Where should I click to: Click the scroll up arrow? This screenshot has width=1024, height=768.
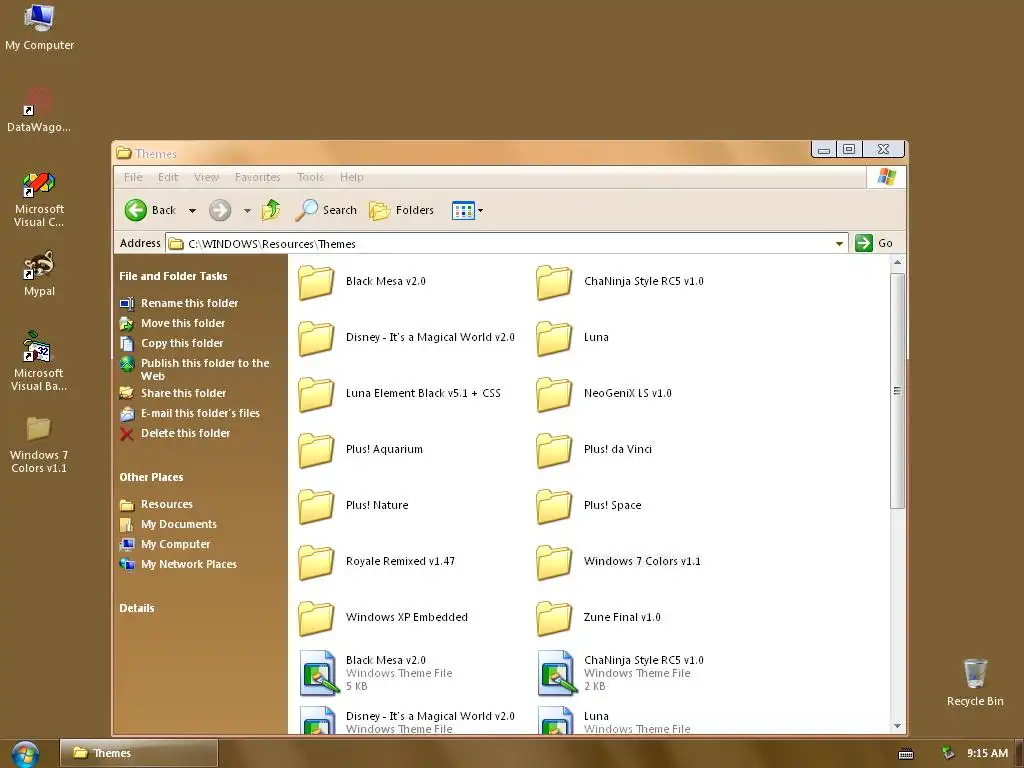[x=897, y=263]
